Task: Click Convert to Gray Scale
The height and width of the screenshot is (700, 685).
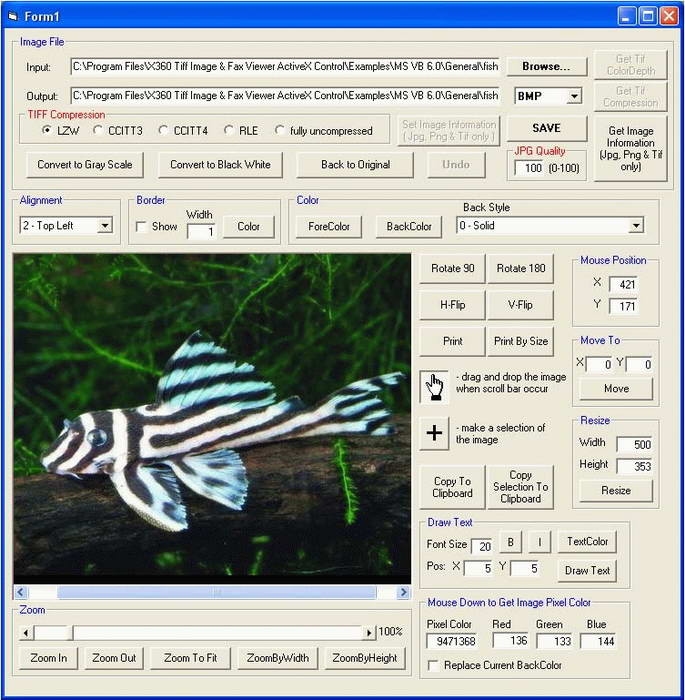Action: pos(85,165)
